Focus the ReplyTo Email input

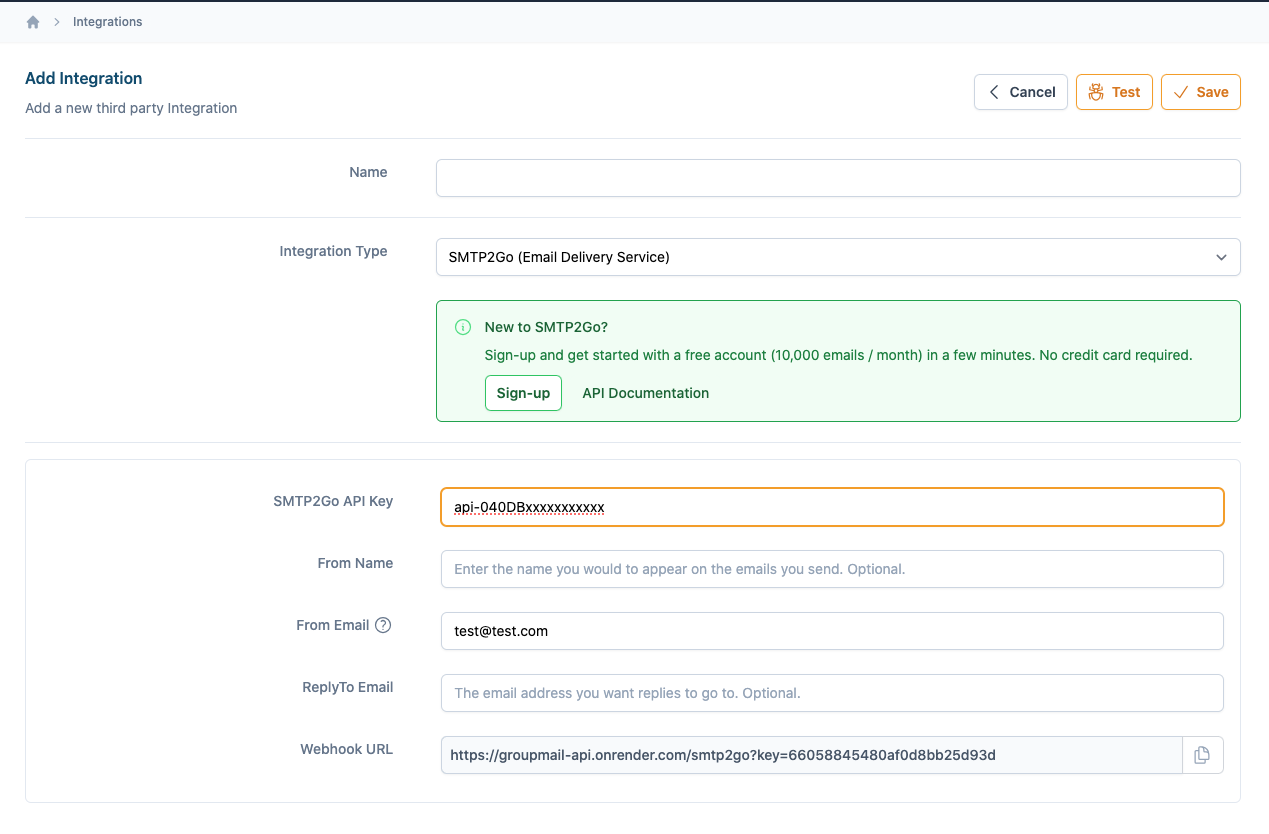(x=831, y=693)
